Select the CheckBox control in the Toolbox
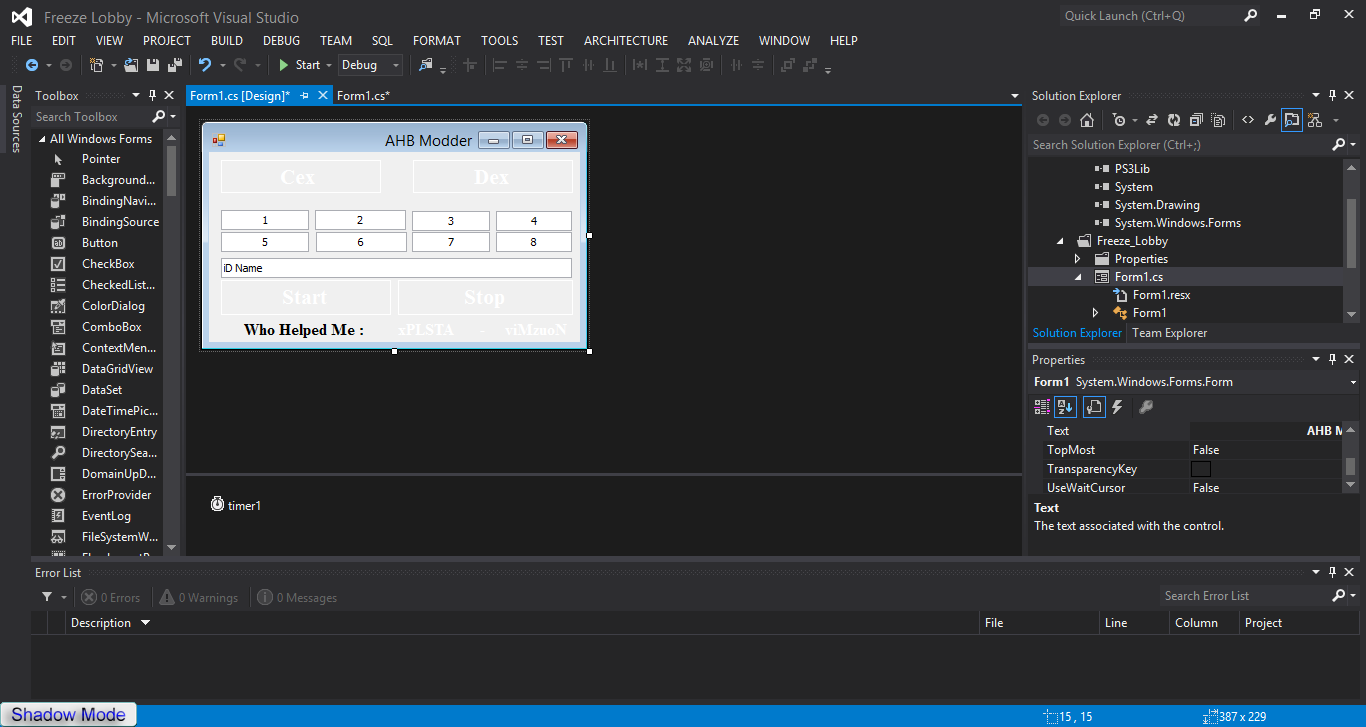The height and width of the screenshot is (727, 1366). (108, 264)
